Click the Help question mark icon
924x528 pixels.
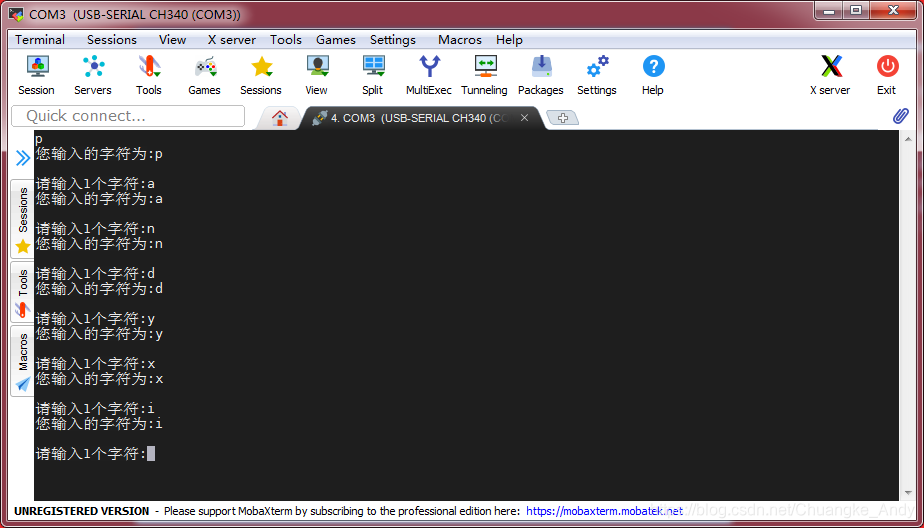653,75
